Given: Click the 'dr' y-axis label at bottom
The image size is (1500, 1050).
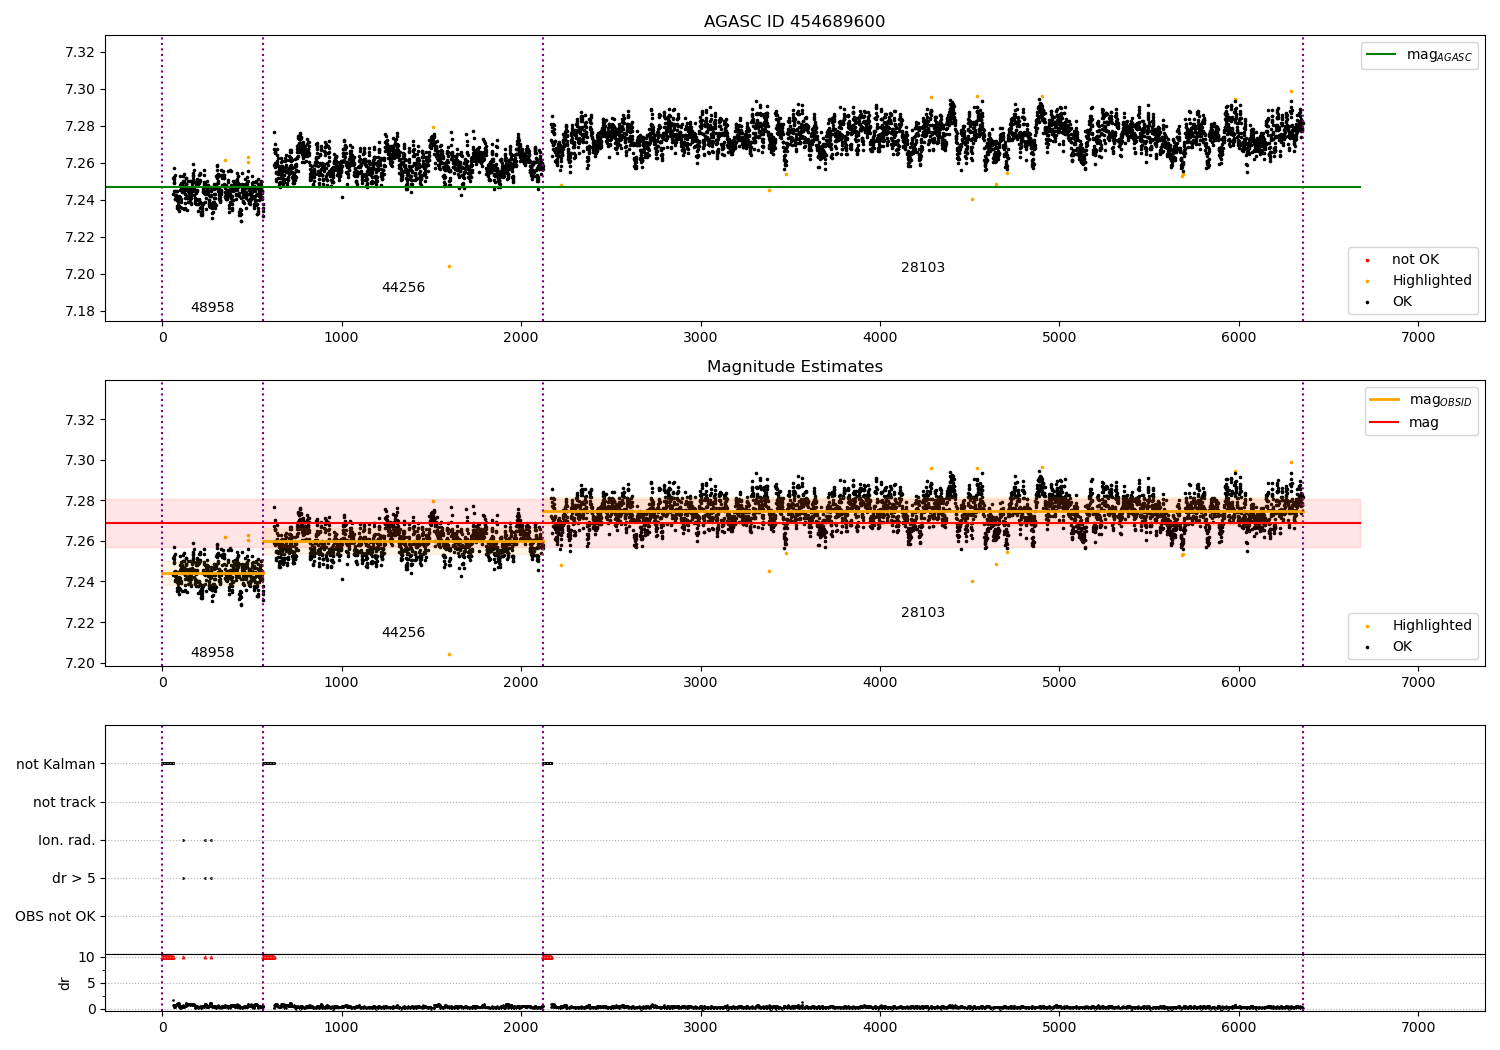Looking at the screenshot, I should coord(65,984).
